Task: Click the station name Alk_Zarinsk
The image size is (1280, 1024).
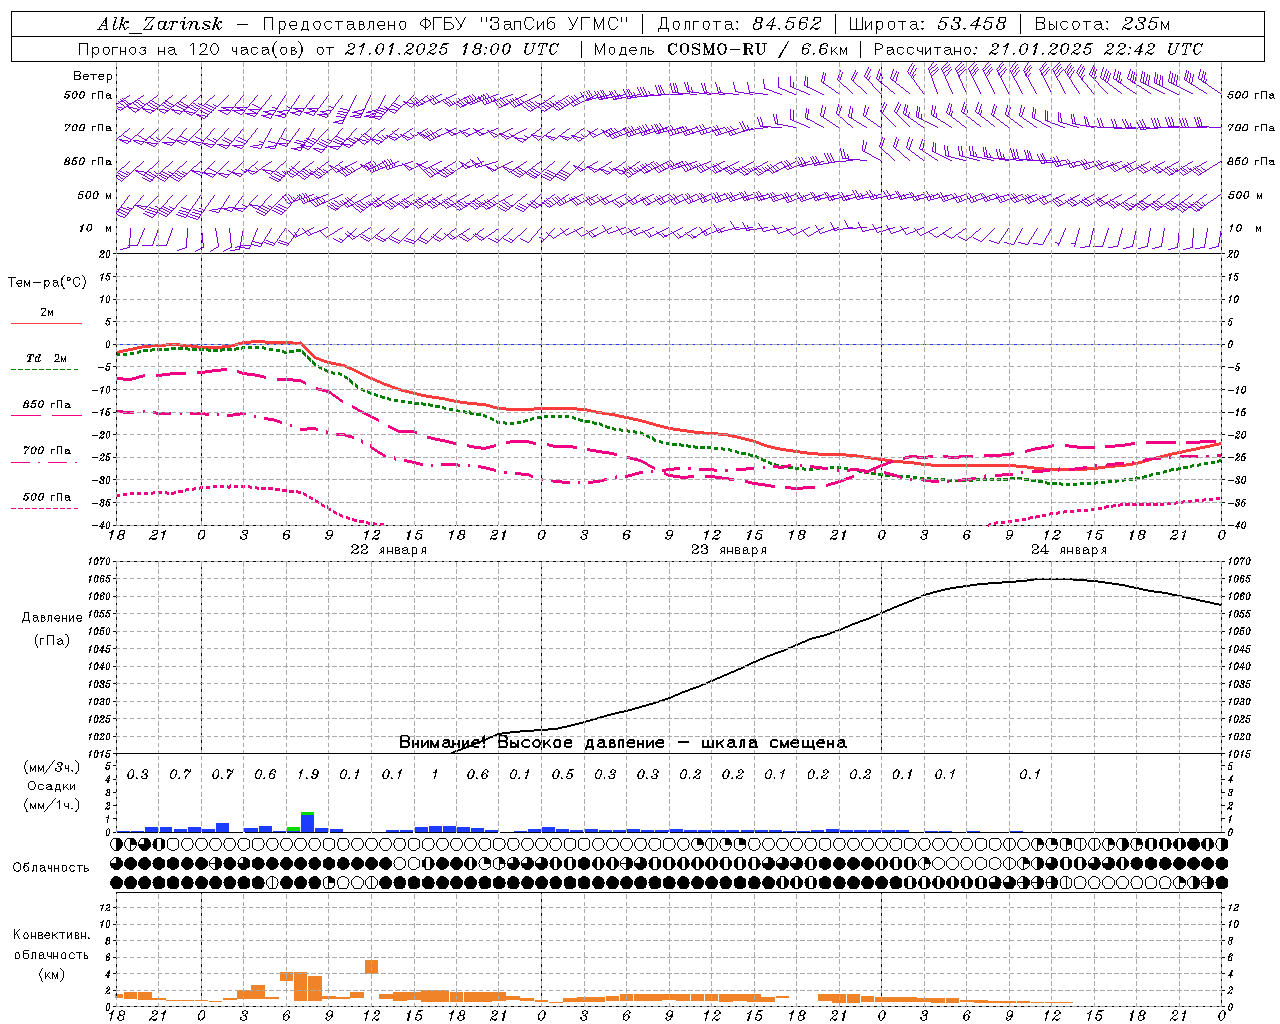Action: click(160, 24)
